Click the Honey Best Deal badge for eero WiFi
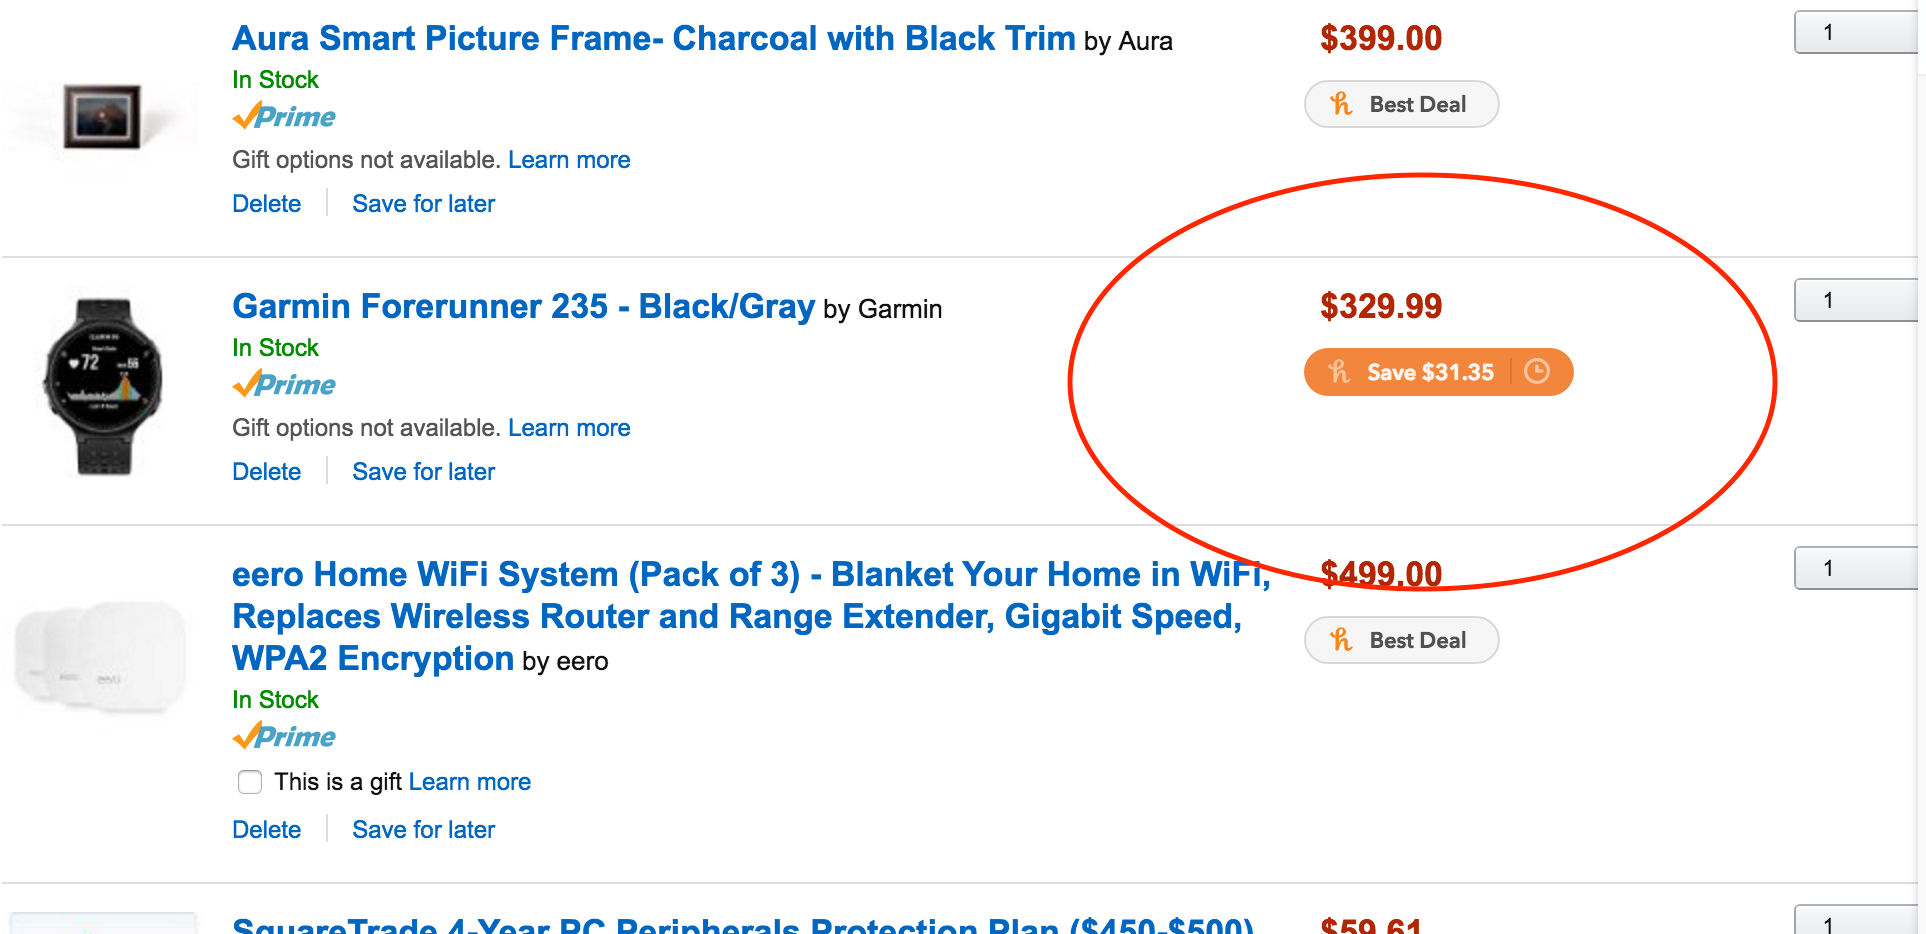This screenshot has width=1926, height=934. coord(1401,640)
